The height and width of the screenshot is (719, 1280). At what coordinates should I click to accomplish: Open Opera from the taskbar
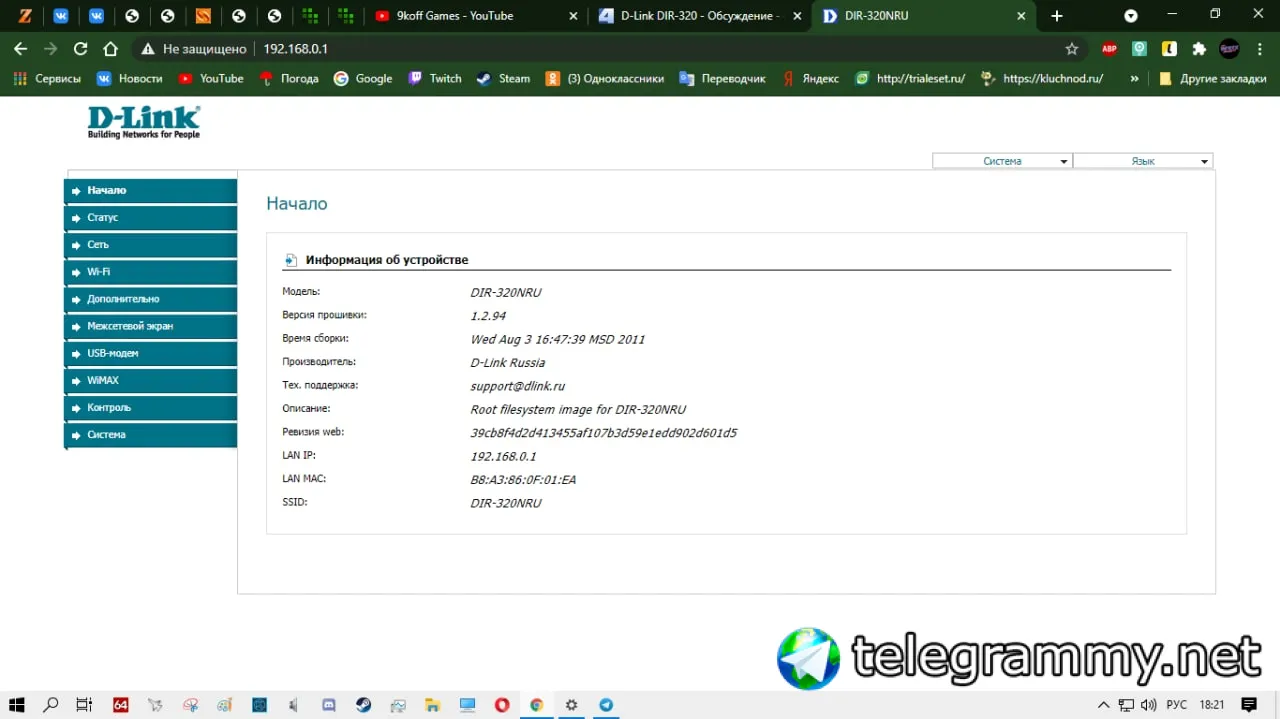tap(502, 705)
